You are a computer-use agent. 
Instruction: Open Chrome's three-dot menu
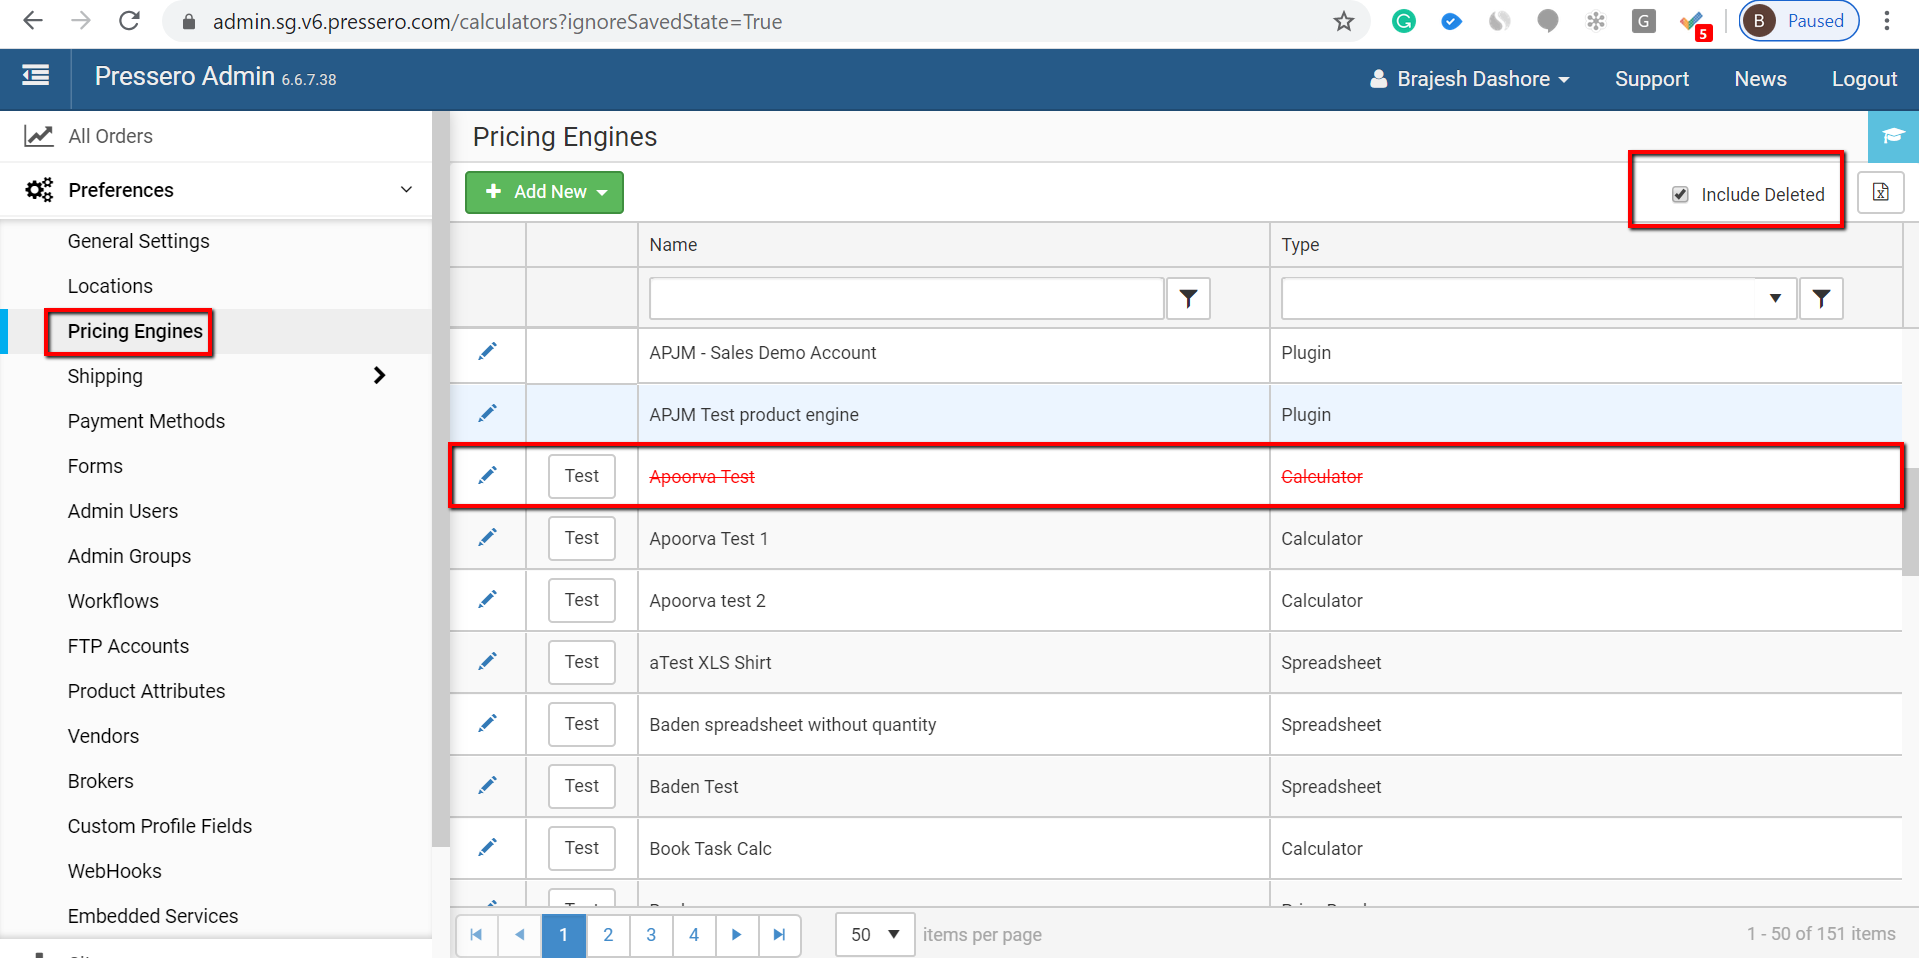coord(1887,21)
